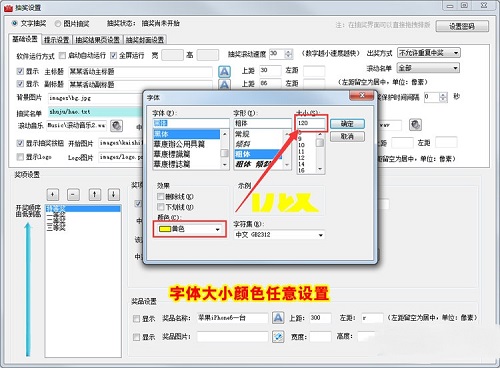
Task: Select 黑体 in the font list
Action: 187,134
